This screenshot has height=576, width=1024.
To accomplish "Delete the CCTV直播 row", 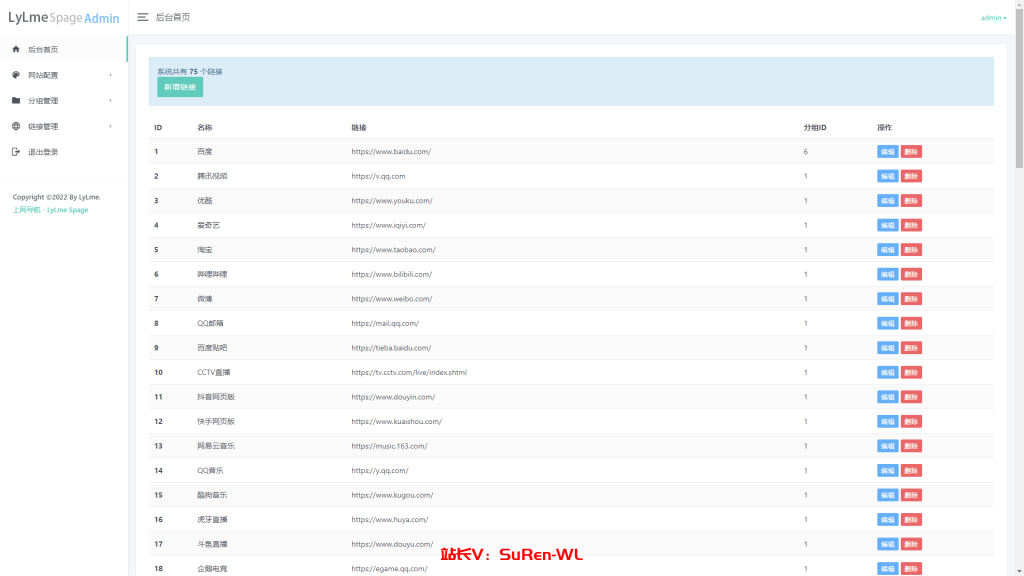I will click(911, 372).
